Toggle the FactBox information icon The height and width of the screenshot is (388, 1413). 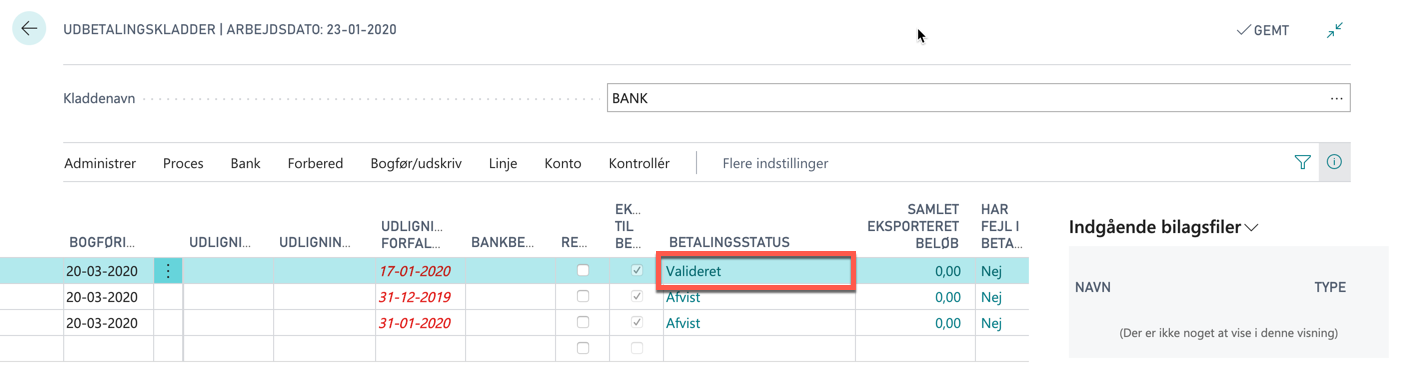[x=1334, y=162]
